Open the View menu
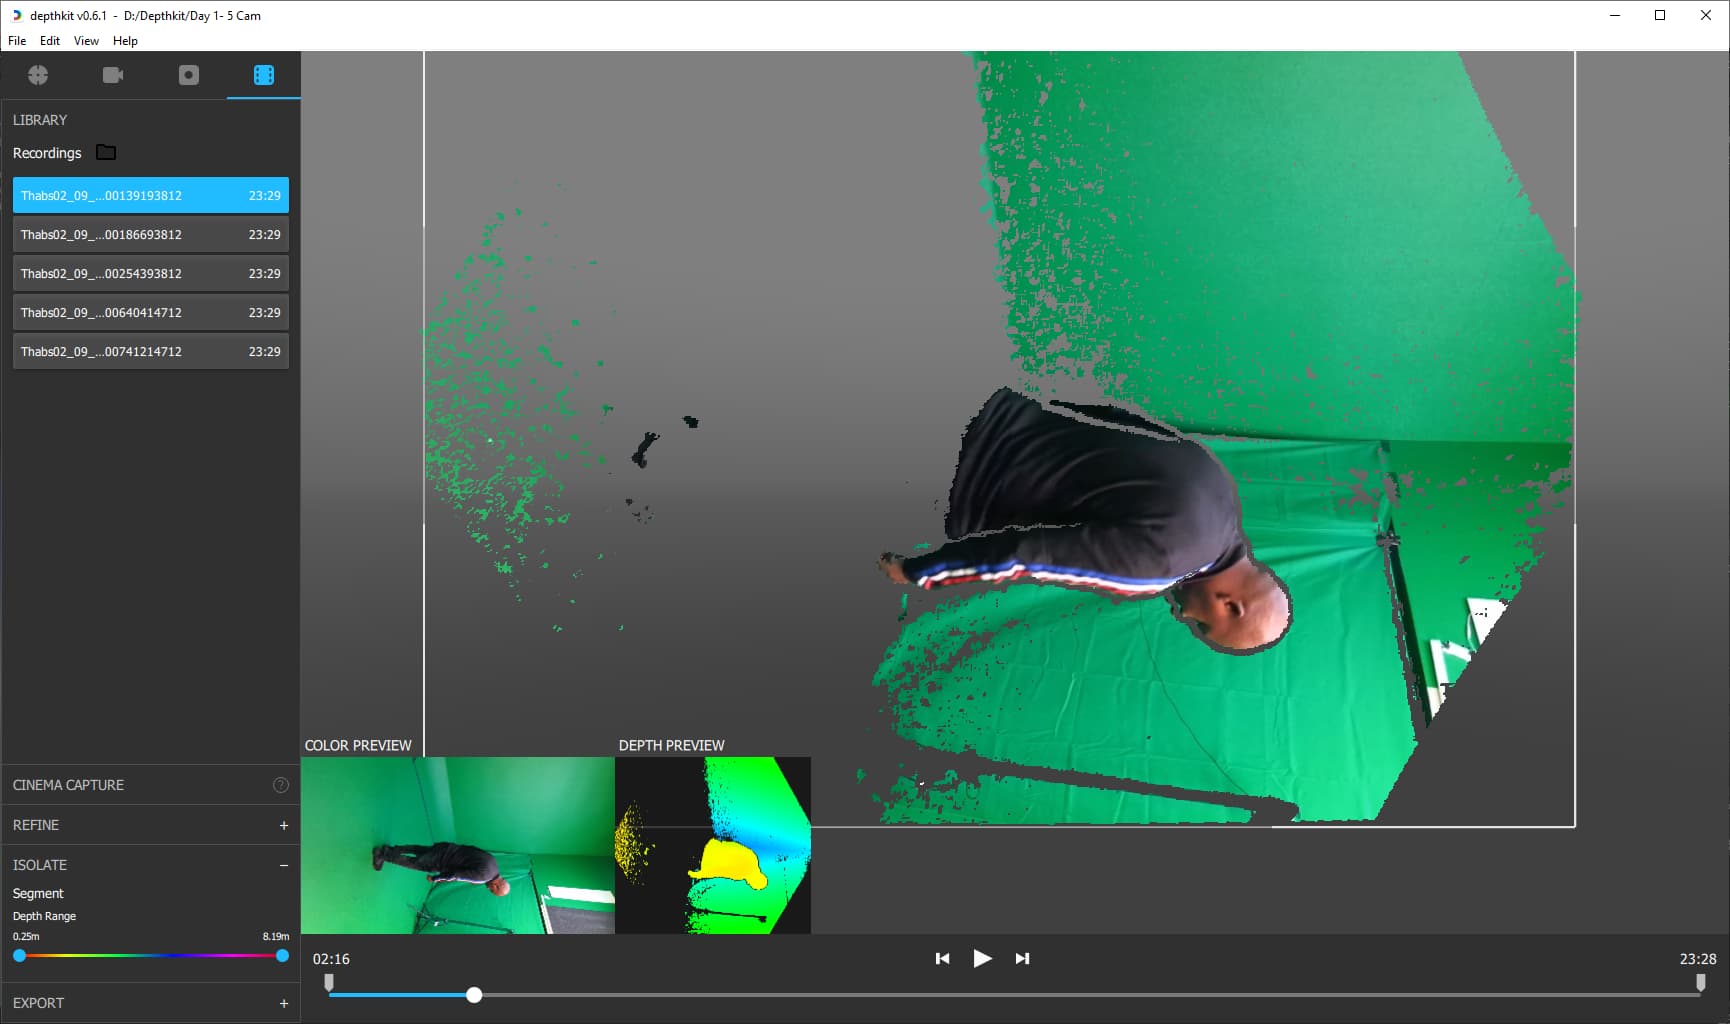The height and width of the screenshot is (1024, 1730). [86, 41]
